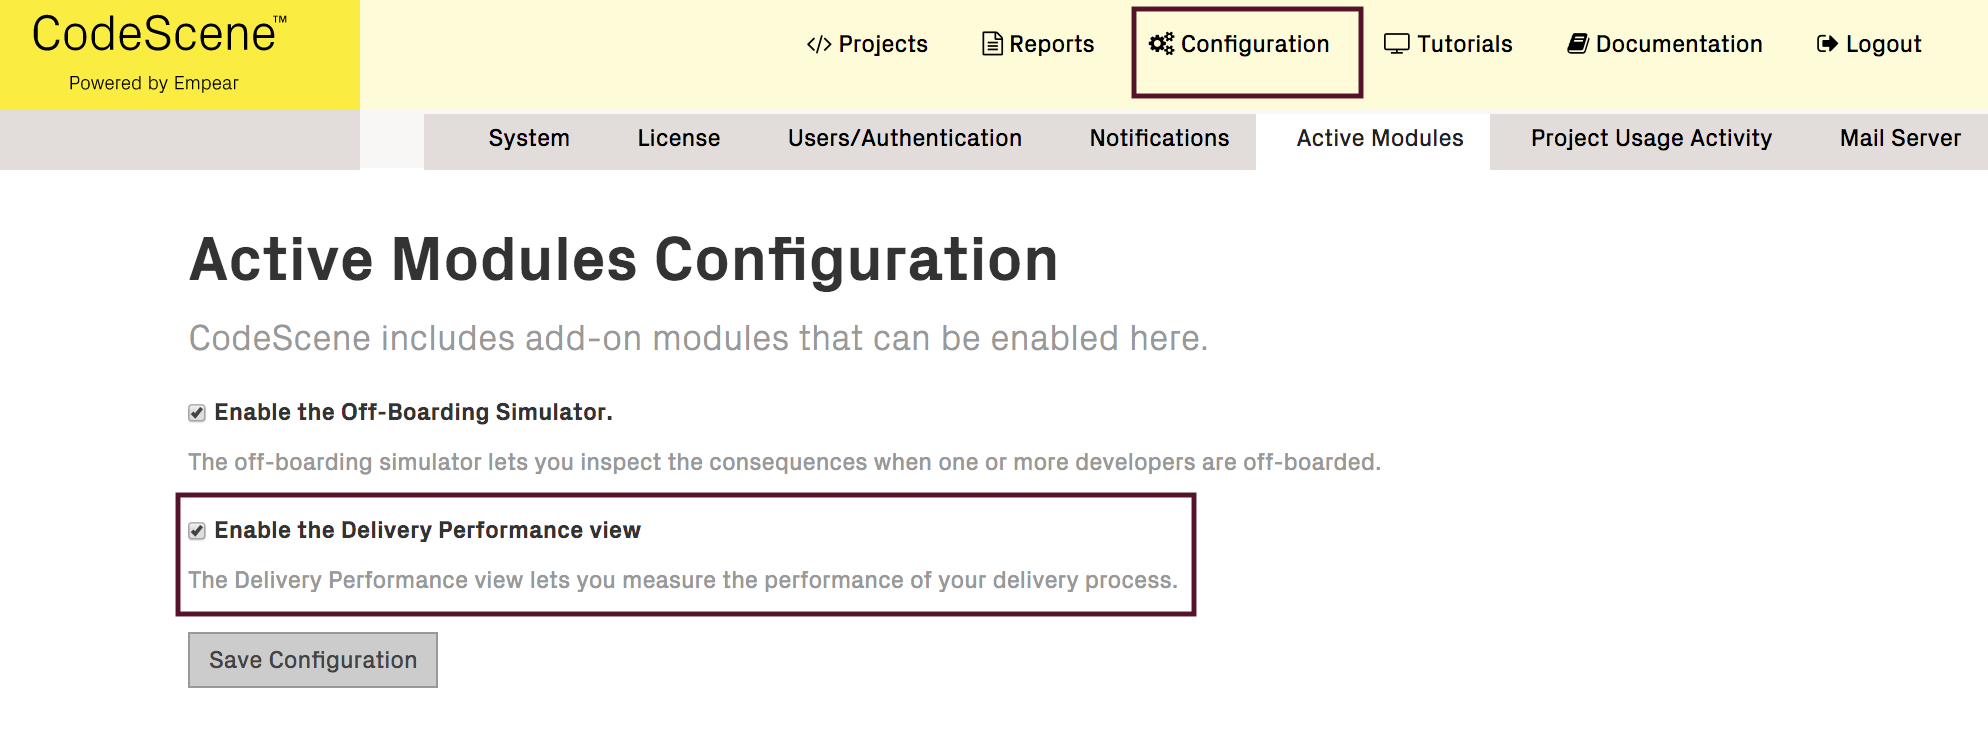Switch to the Mail Server tab

[x=1899, y=139]
